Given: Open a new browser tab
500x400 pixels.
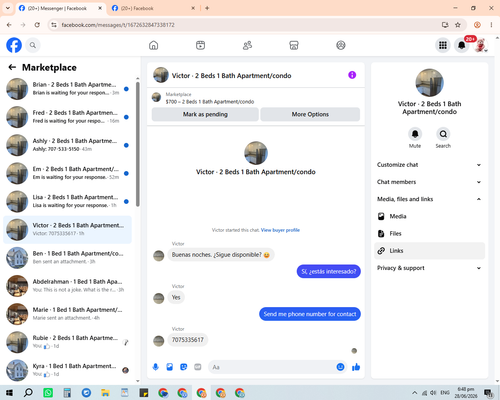Looking at the screenshot, I should [x=207, y=8].
